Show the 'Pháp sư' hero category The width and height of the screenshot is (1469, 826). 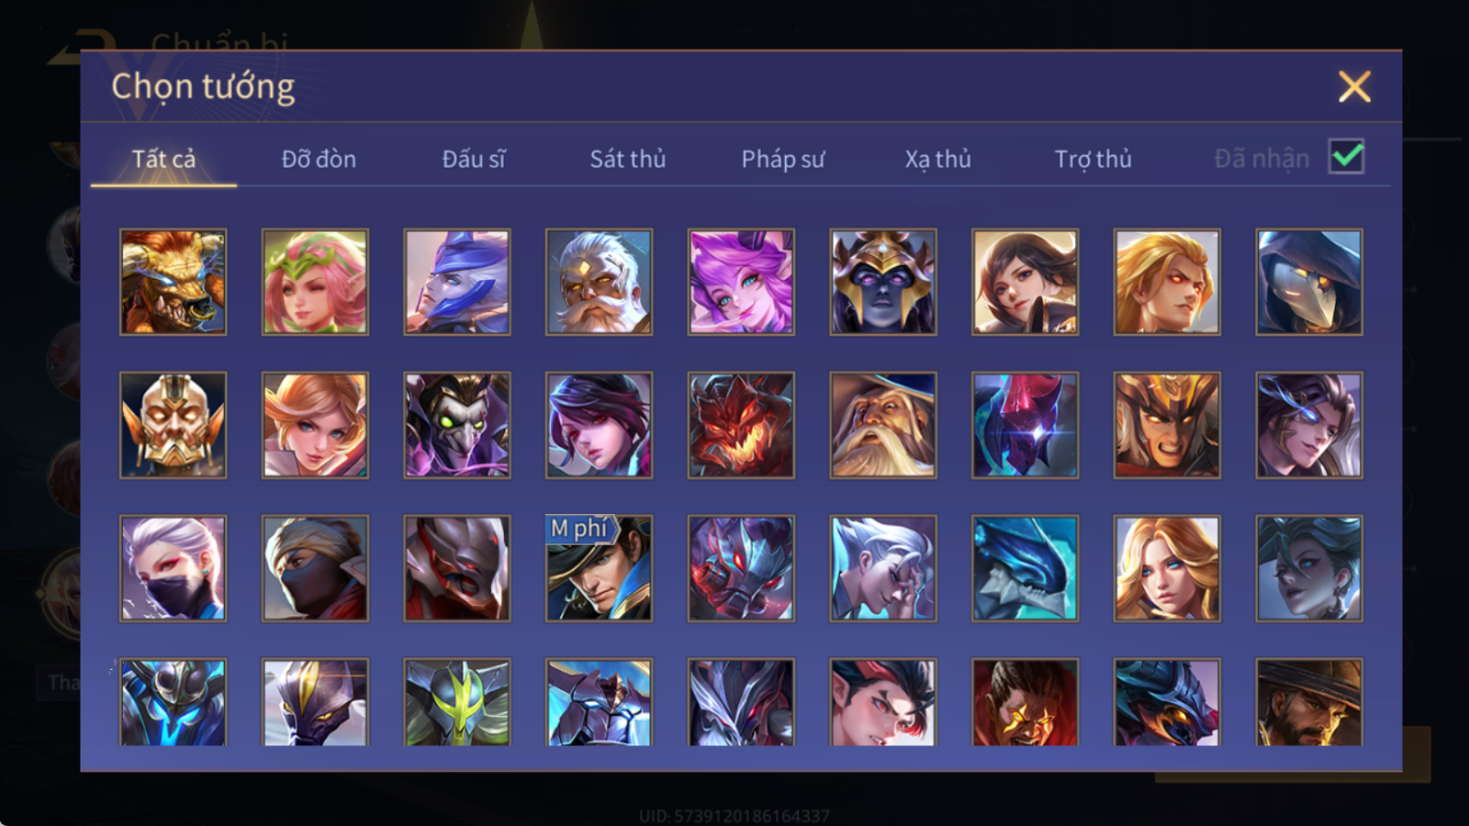click(x=783, y=159)
